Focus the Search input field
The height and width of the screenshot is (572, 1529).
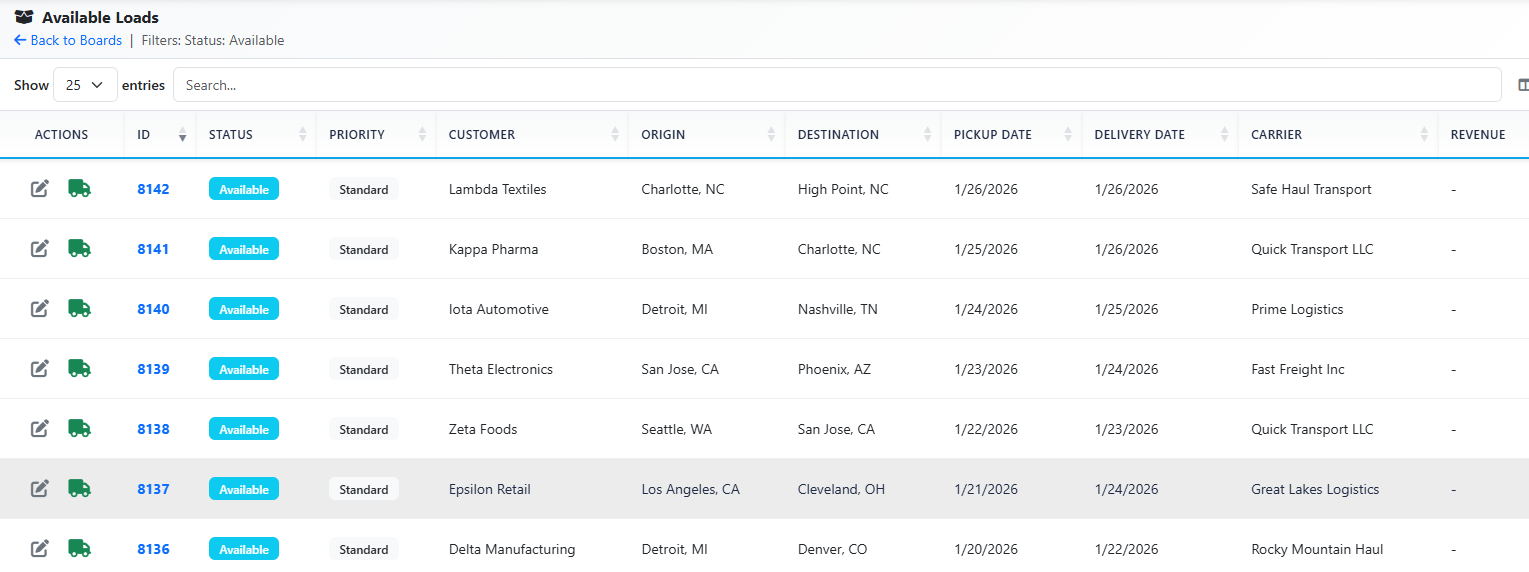point(836,85)
